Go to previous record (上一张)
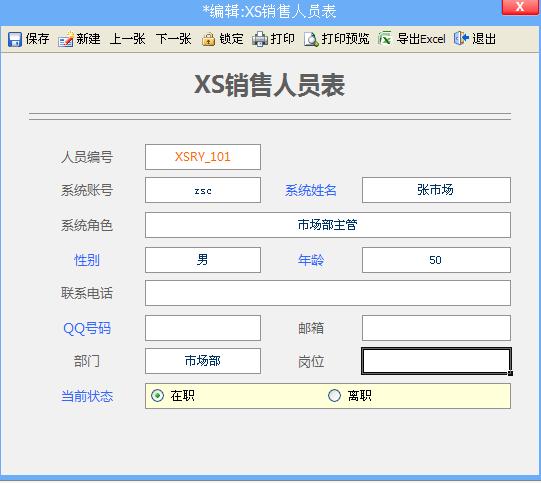 tap(128, 39)
